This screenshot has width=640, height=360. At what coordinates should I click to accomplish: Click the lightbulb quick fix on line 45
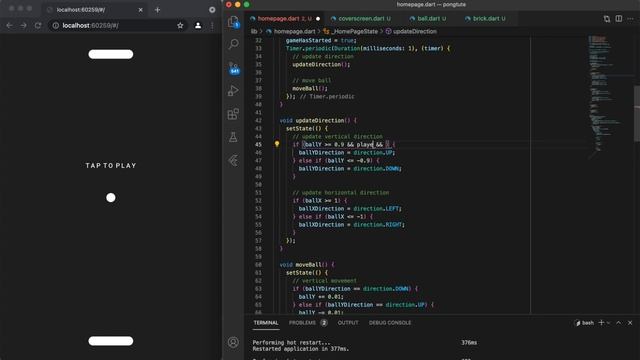click(277, 144)
